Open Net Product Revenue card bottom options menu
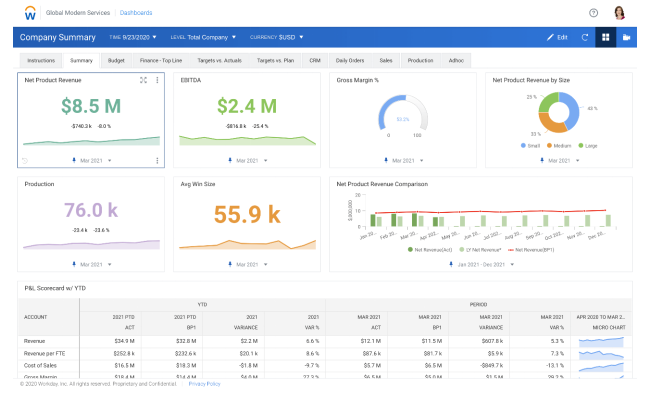The width and height of the screenshot is (647, 393). [x=157, y=161]
